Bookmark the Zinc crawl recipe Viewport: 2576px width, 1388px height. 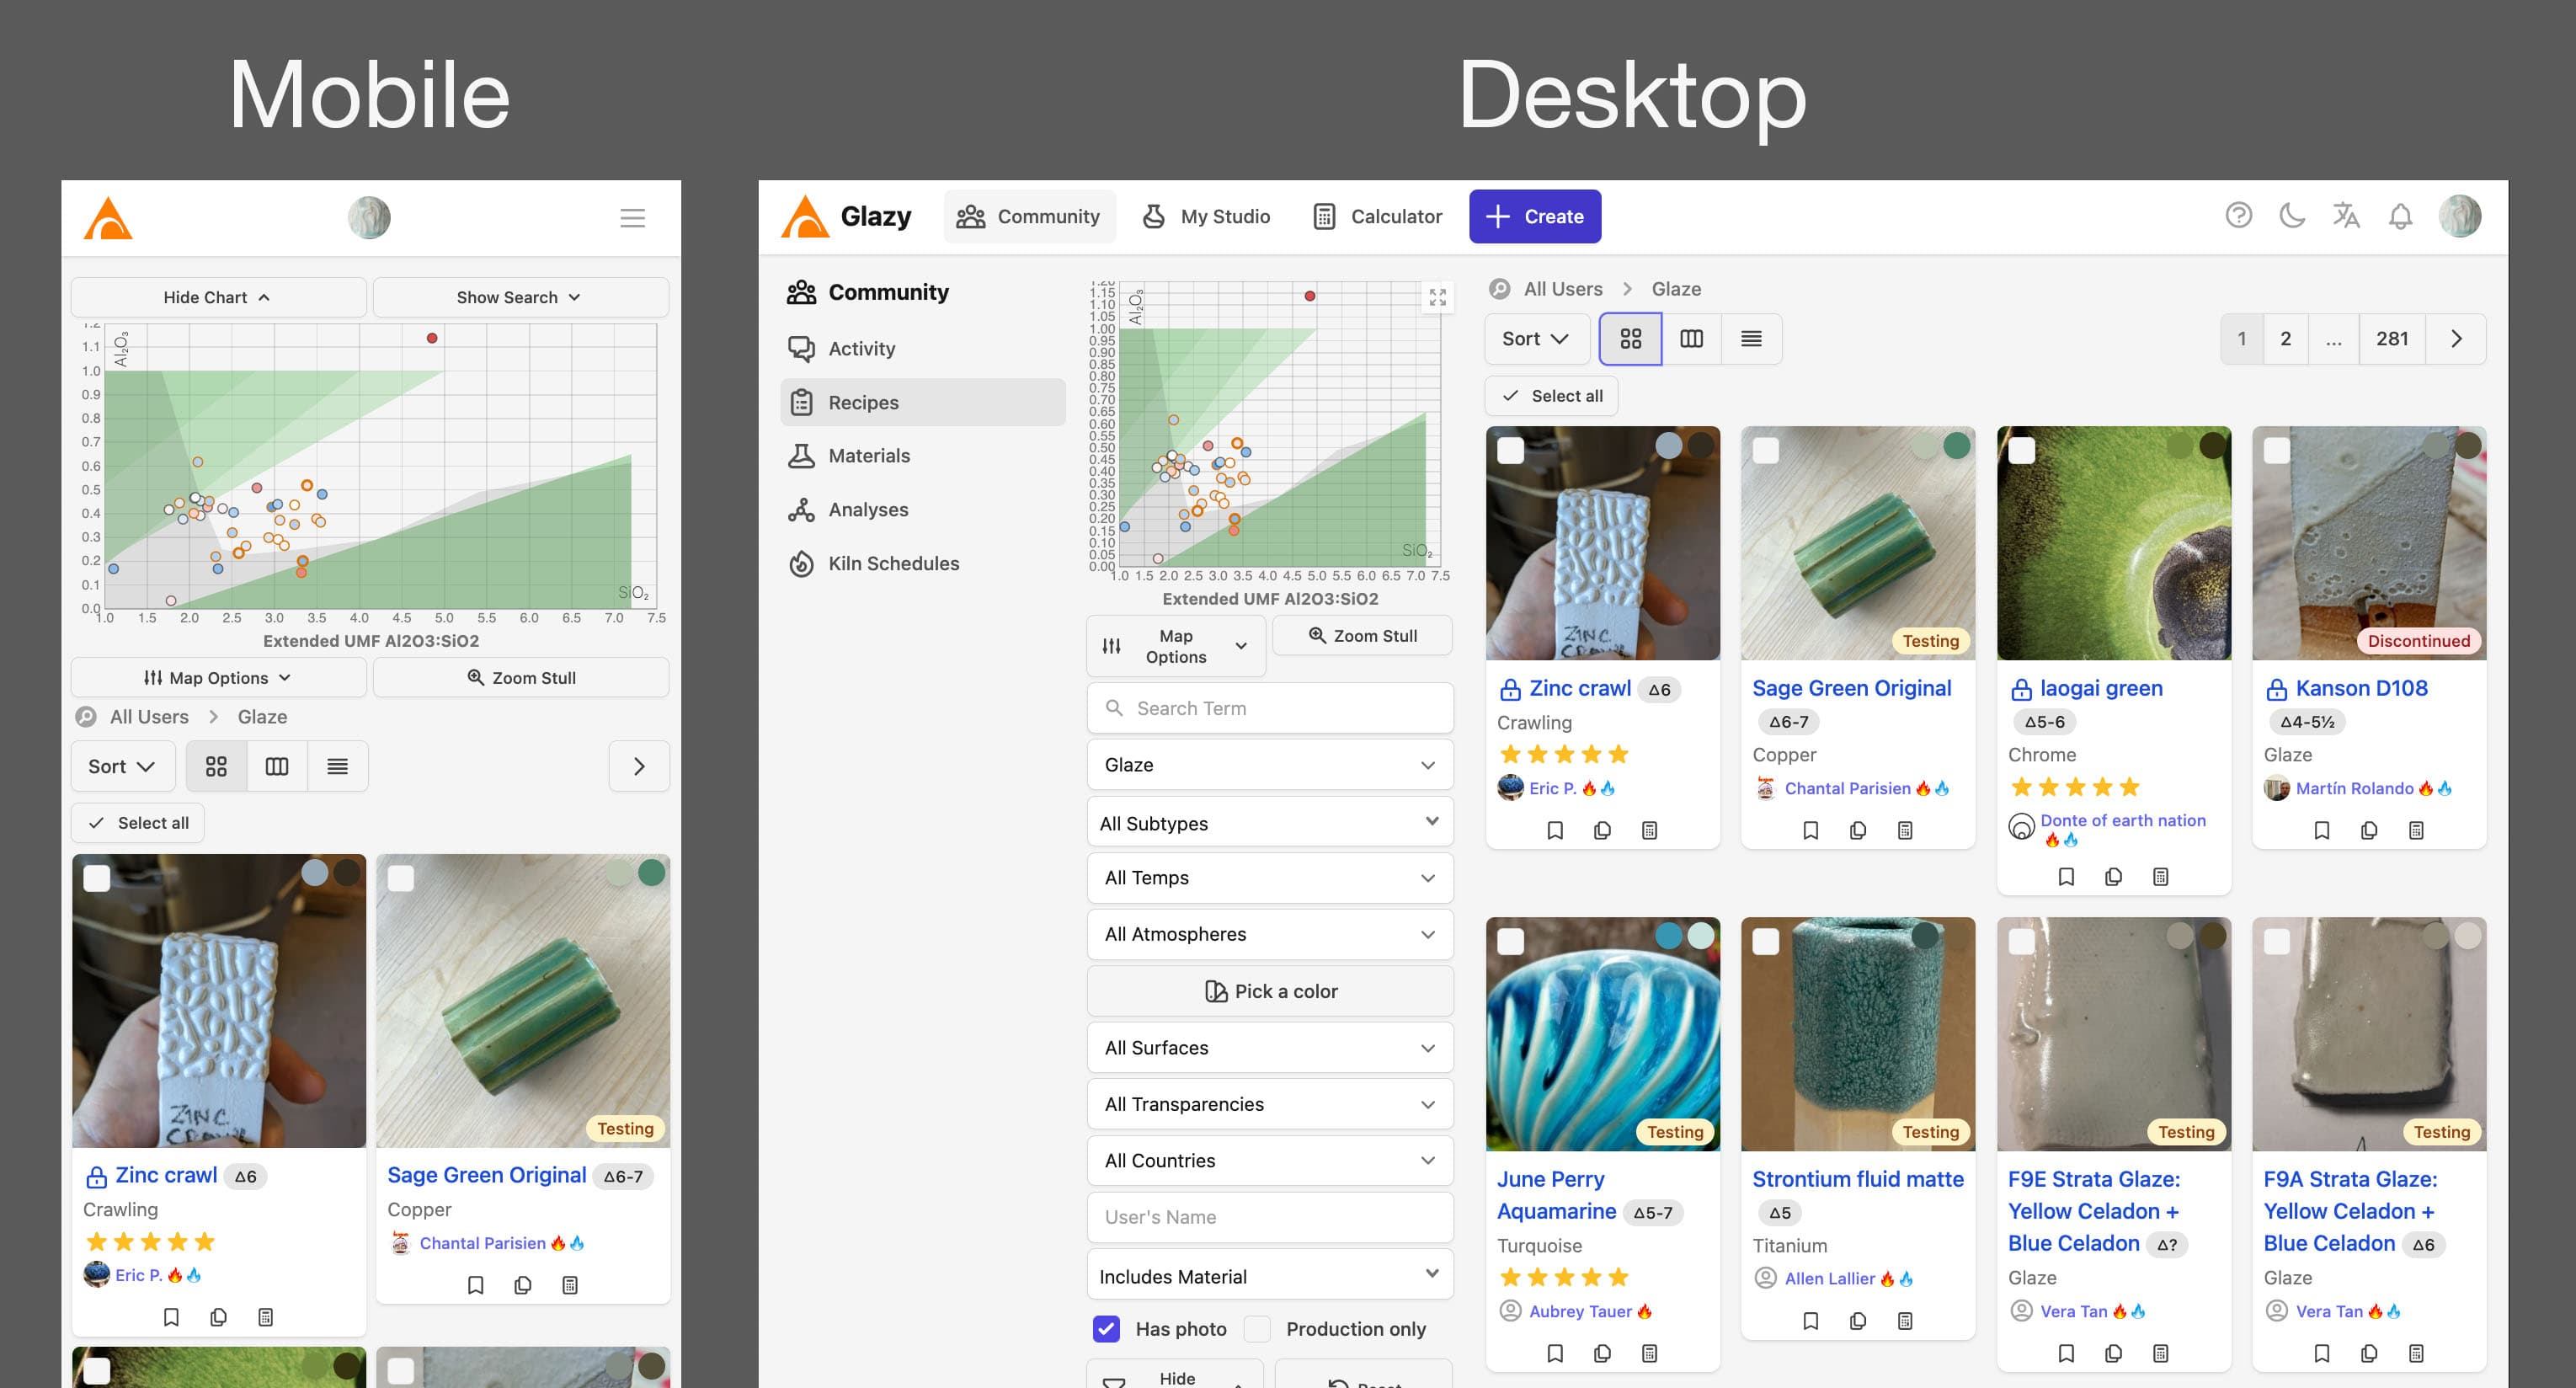pyautogui.click(x=1556, y=830)
